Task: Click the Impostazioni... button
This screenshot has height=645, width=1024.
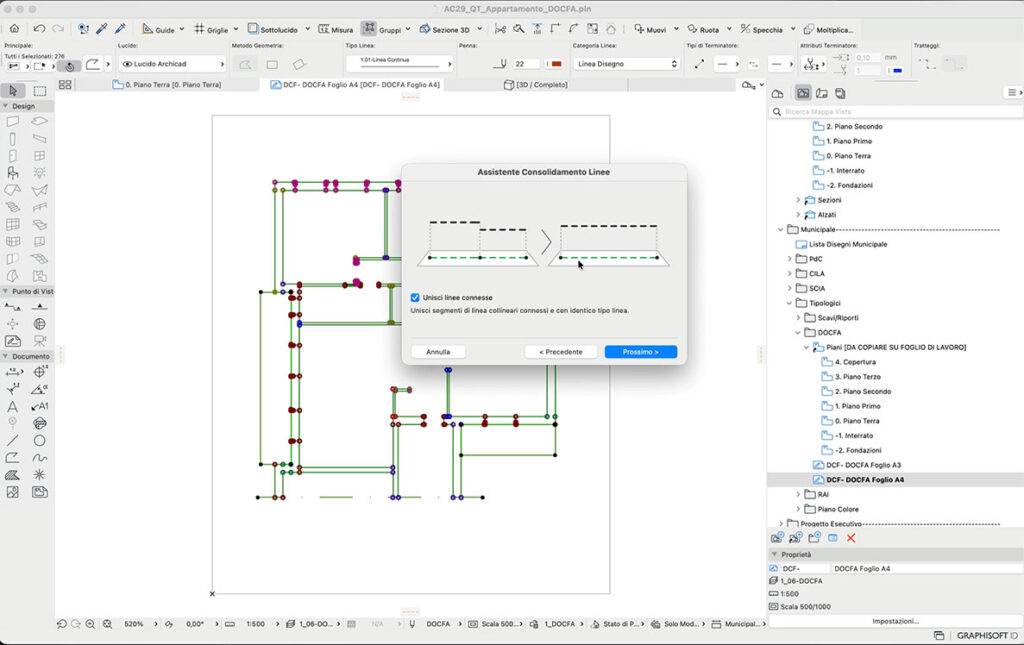Action: (x=895, y=621)
